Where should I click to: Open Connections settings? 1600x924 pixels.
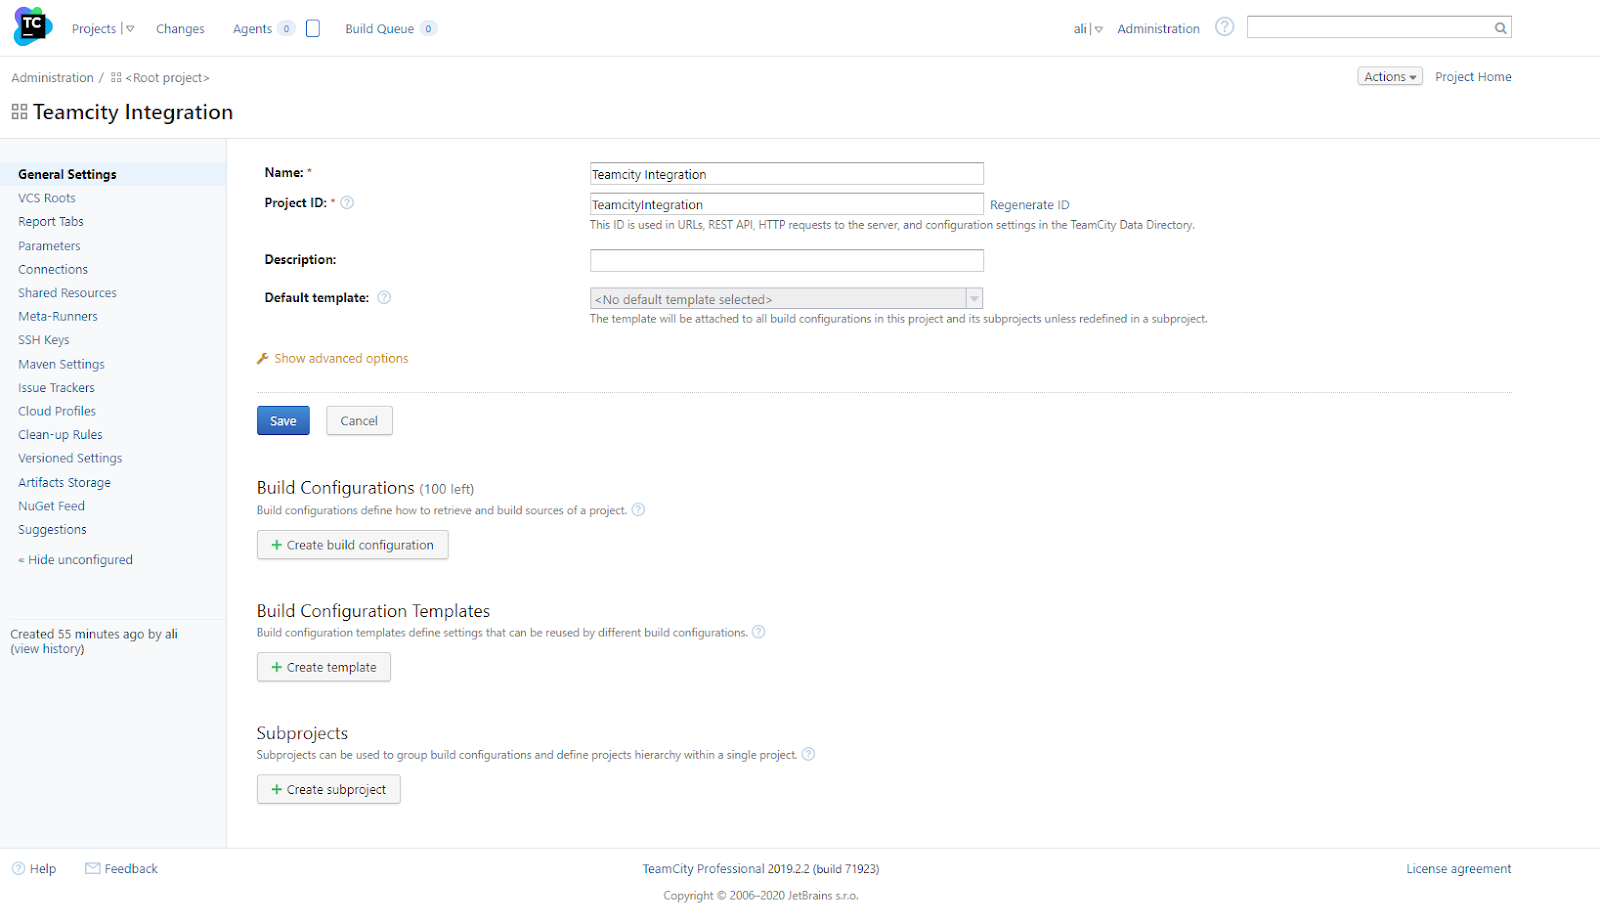[x=53, y=269]
